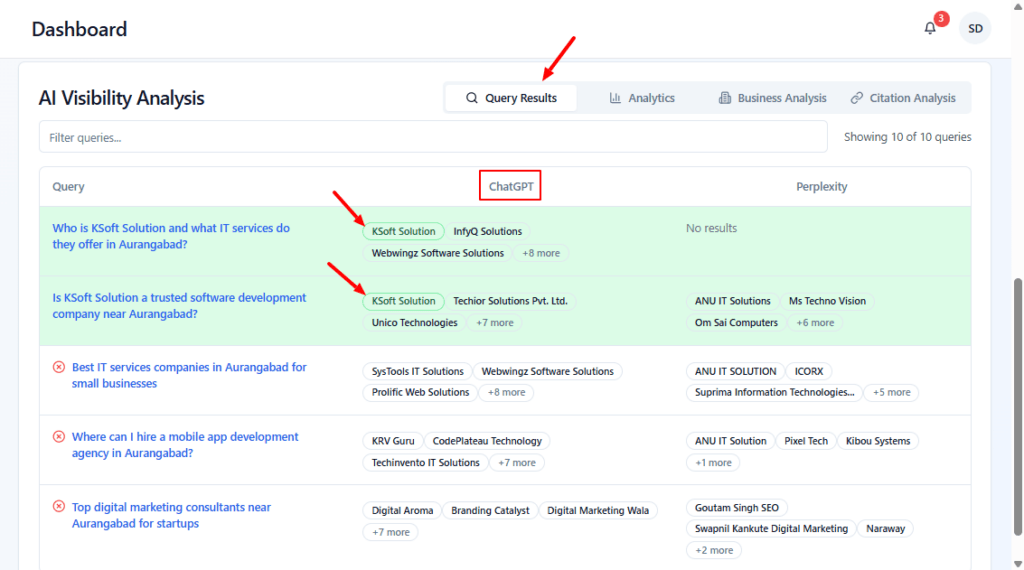Expand +6 more next to Om Sai Computers
Image resolution: width=1024 pixels, height=570 pixels.
[x=816, y=323]
